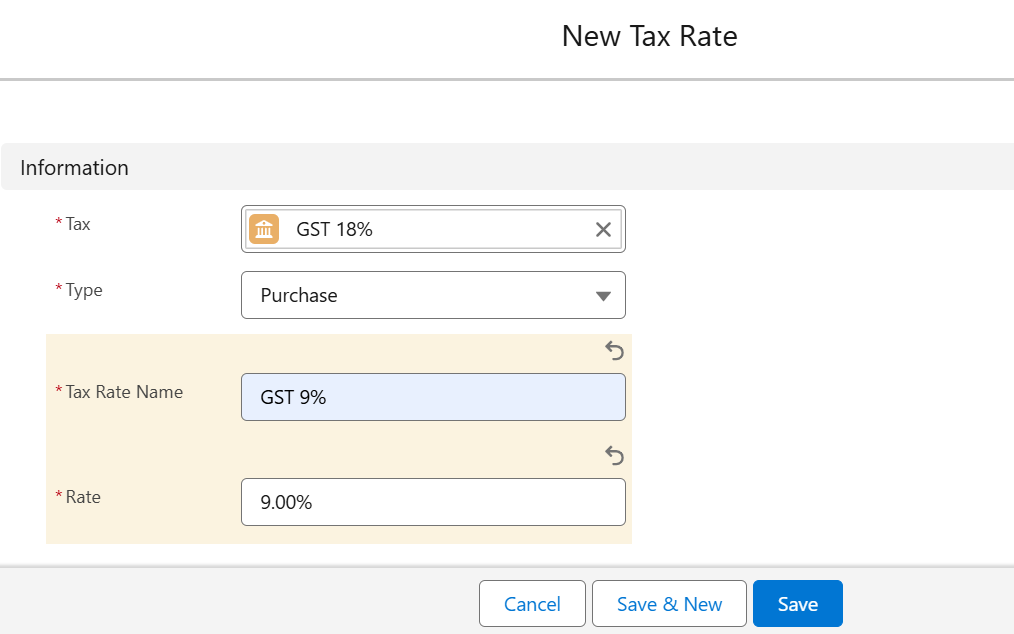
Task: Click the Tax field label
Action: click(x=78, y=224)
